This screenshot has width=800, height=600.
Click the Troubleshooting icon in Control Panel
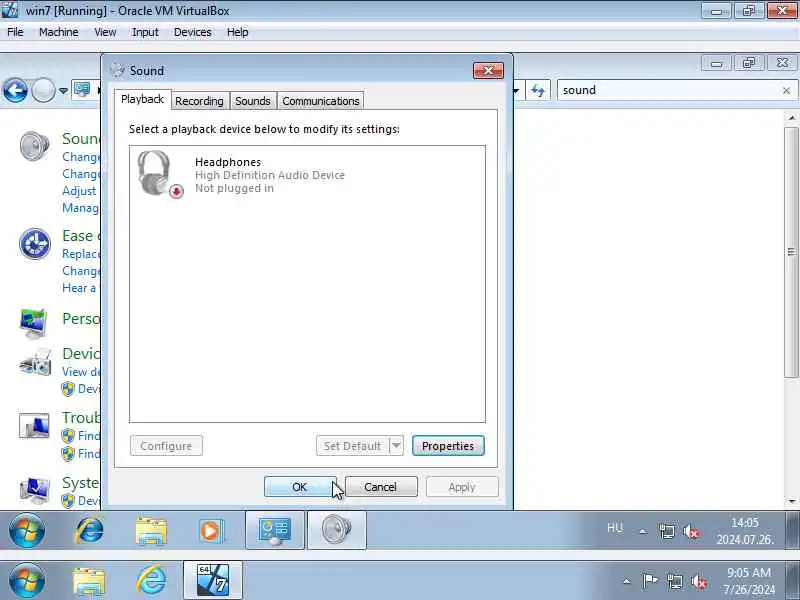pos(34,426)
